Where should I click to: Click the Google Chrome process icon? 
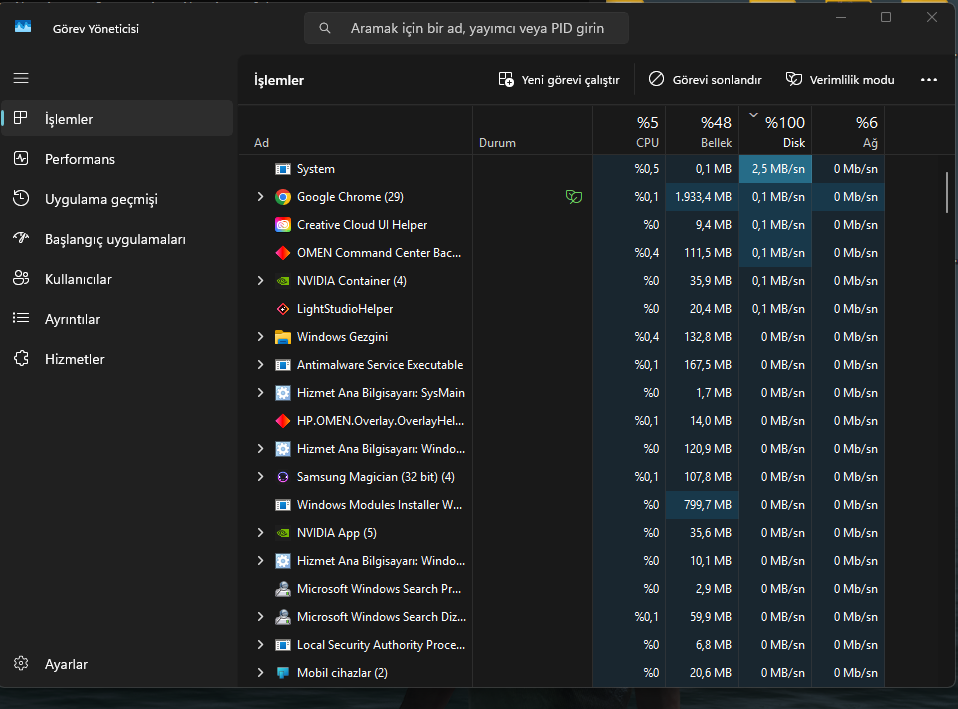click(282, 197)
